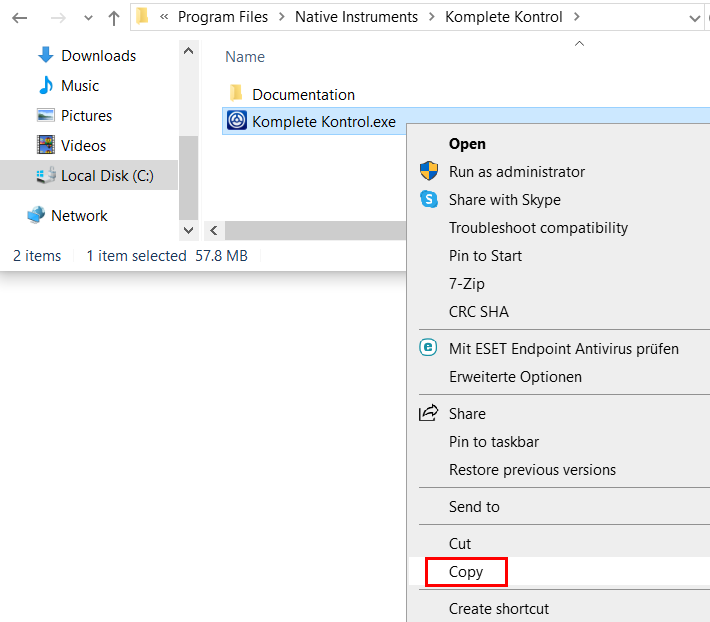Image resolution: width=710 pixels, height=622 pixels.
Task: Select Local Disk (C:) in sidebar
Action: pos(89,175)
